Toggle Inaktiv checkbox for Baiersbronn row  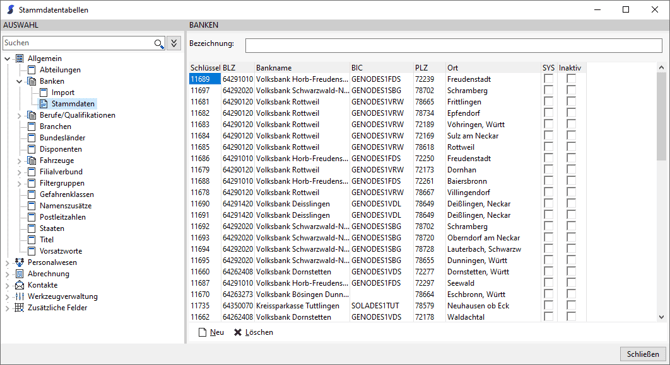tap(571, 181)
